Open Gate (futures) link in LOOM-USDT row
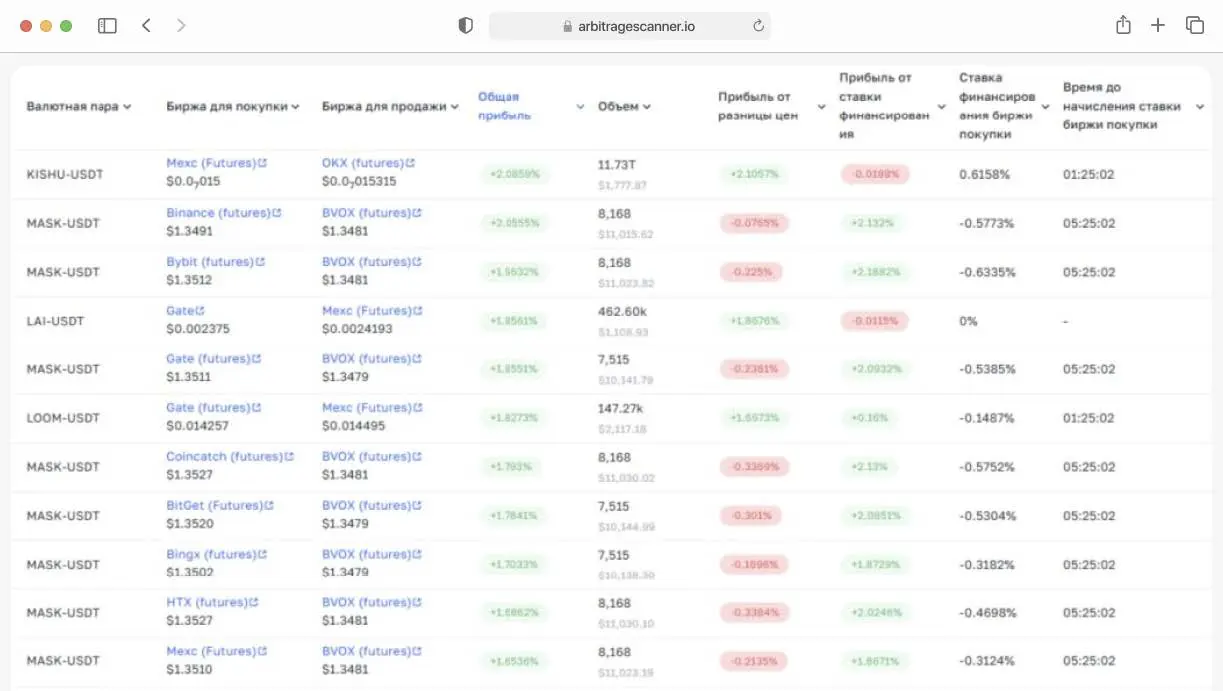 pyautogui.click(x=208, y=408)
